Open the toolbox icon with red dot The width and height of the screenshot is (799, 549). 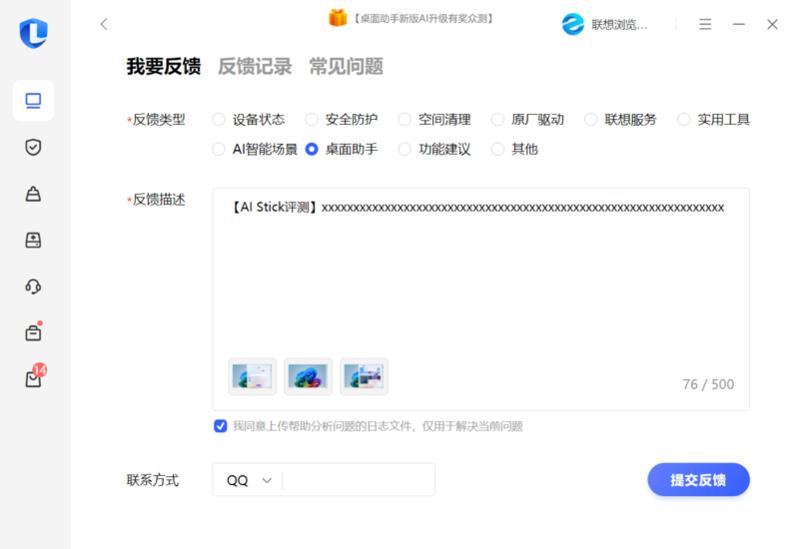(x=33, y=333)
